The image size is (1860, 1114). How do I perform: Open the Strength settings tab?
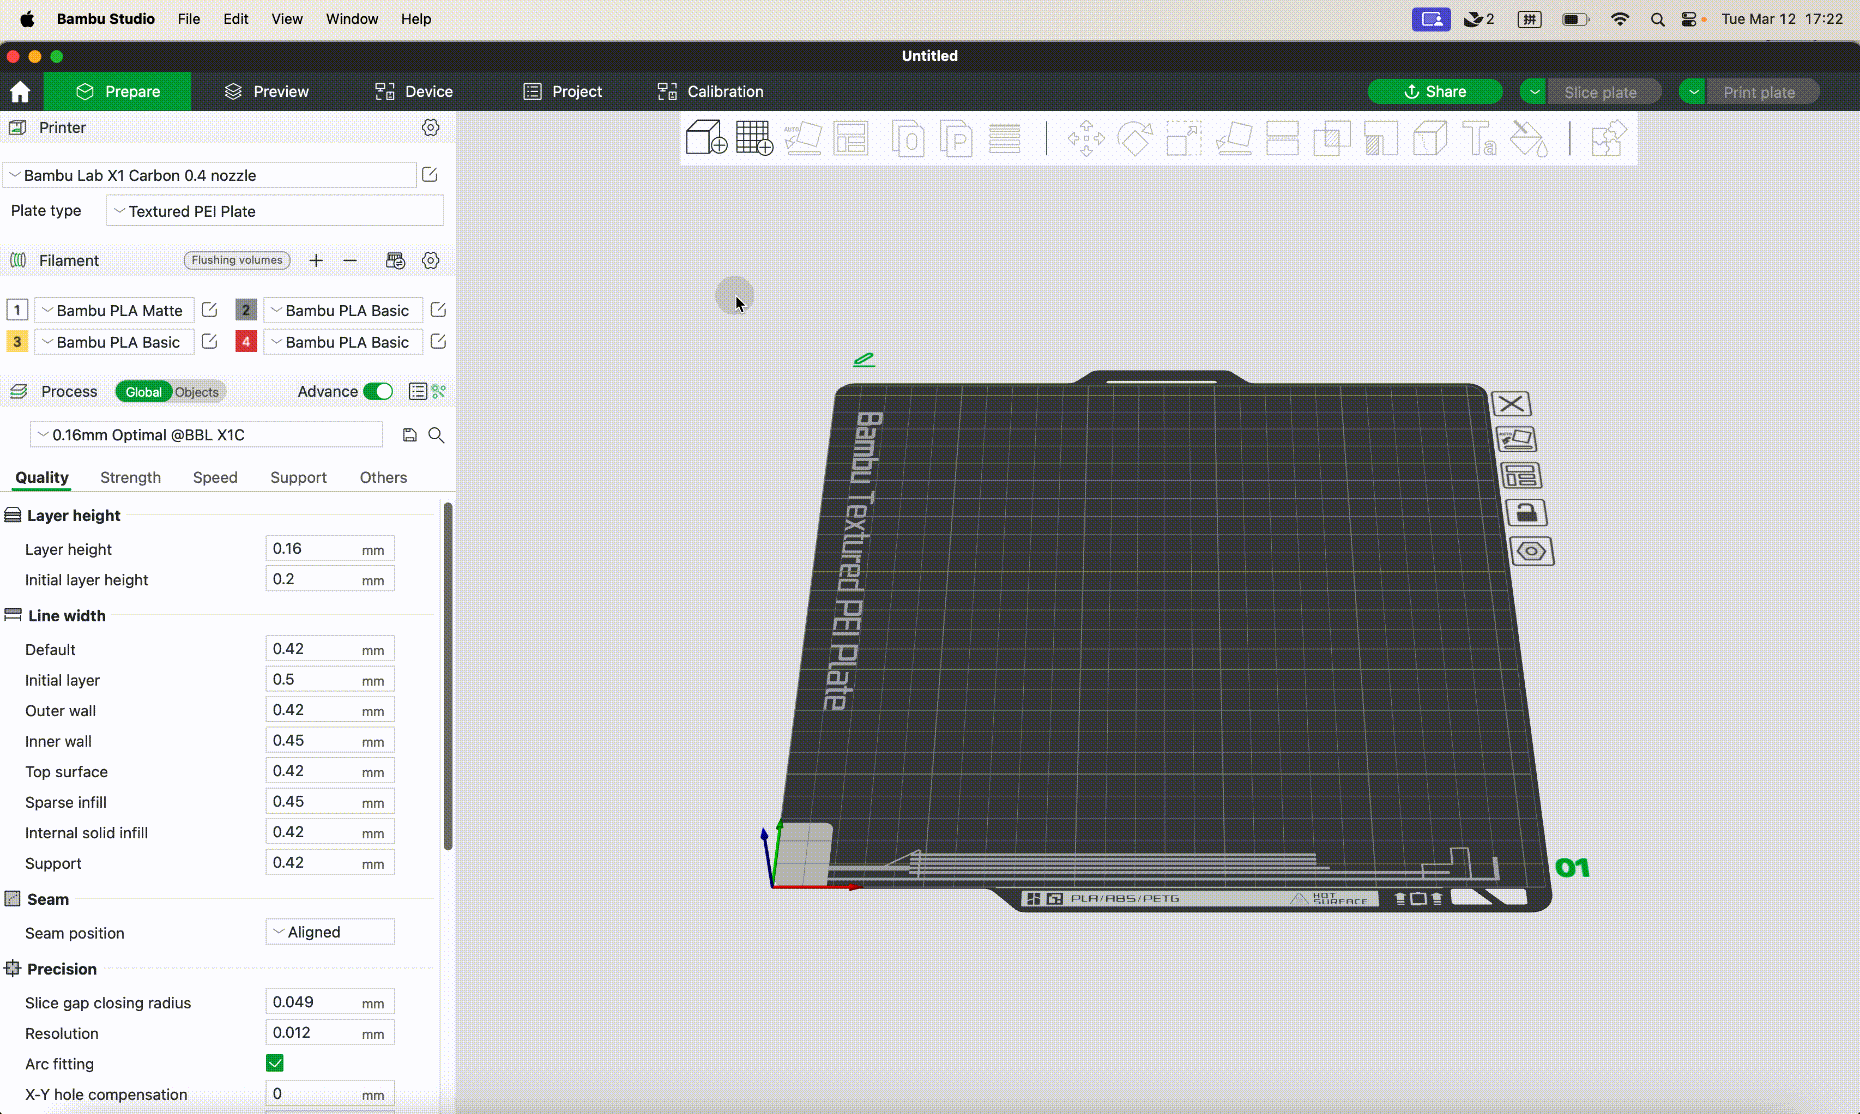pyautogui.click(x=130, y=478)
